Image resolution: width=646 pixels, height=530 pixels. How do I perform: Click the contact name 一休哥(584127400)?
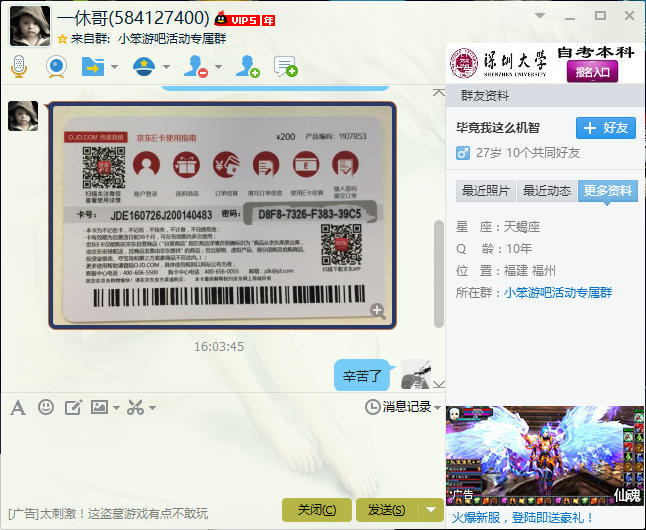(x=133, y=18)
